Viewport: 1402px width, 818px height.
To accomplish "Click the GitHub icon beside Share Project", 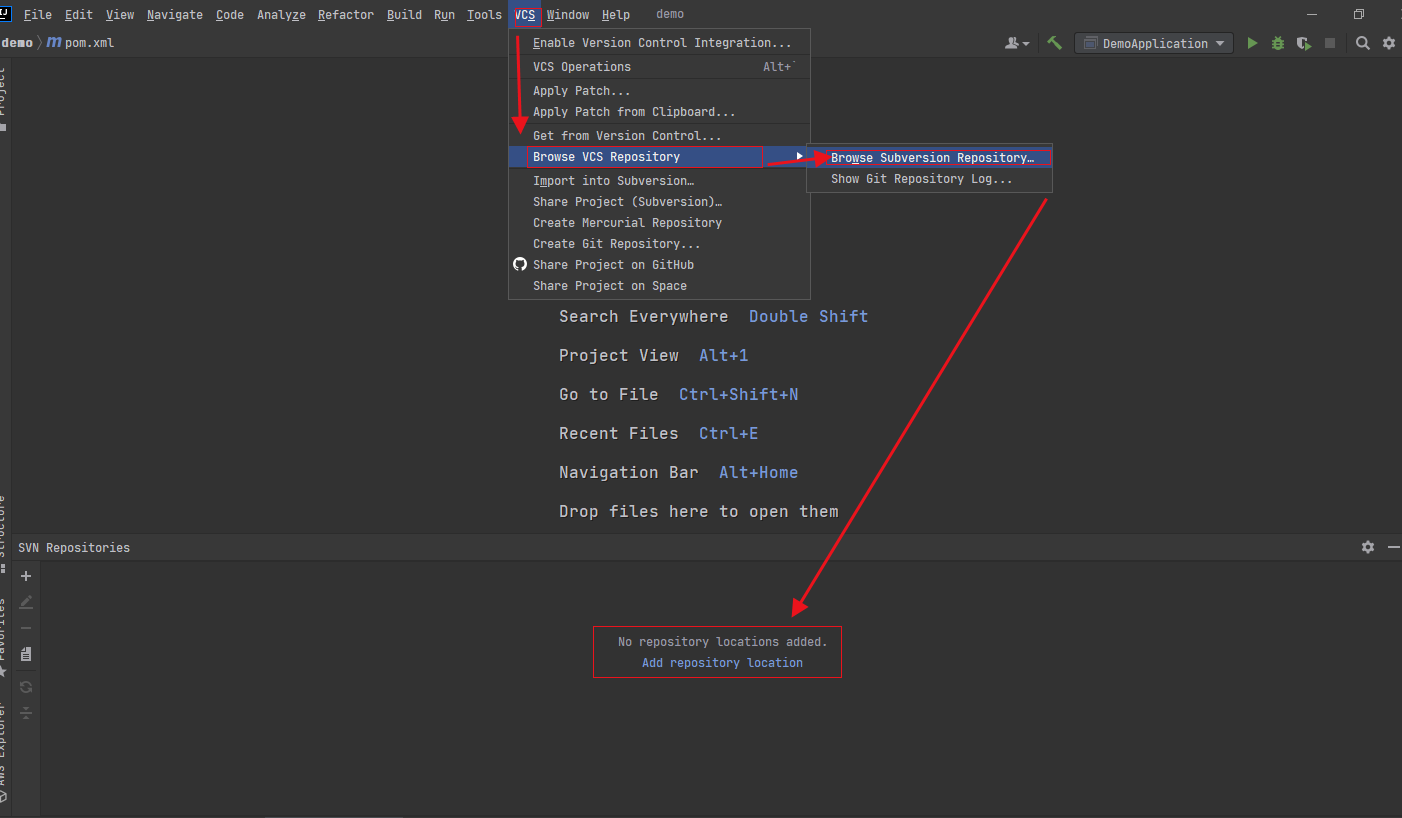I will coord(520,264).
